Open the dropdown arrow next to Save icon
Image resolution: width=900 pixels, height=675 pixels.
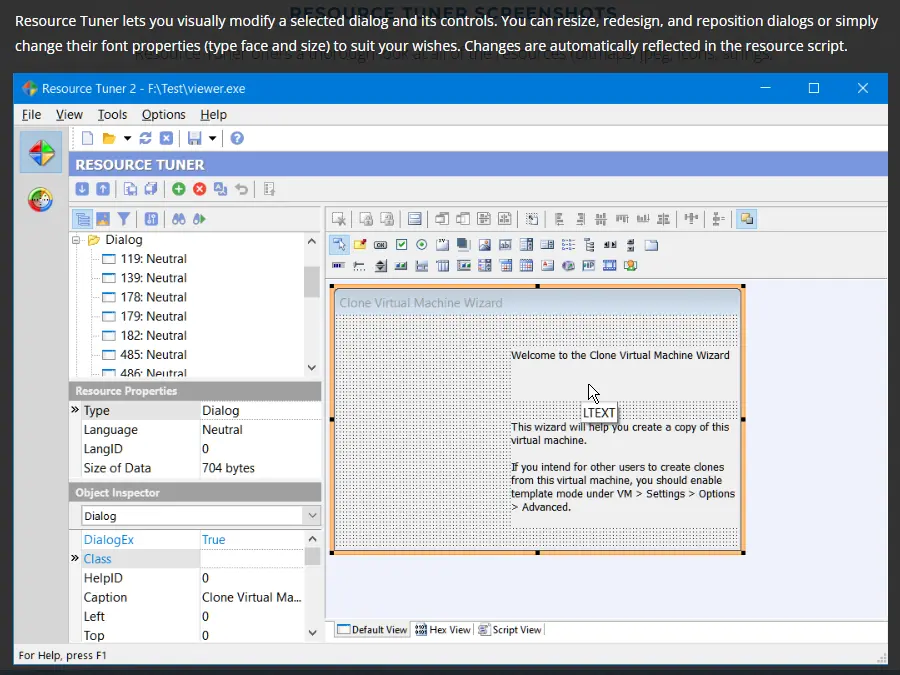[x=212, y=138]
